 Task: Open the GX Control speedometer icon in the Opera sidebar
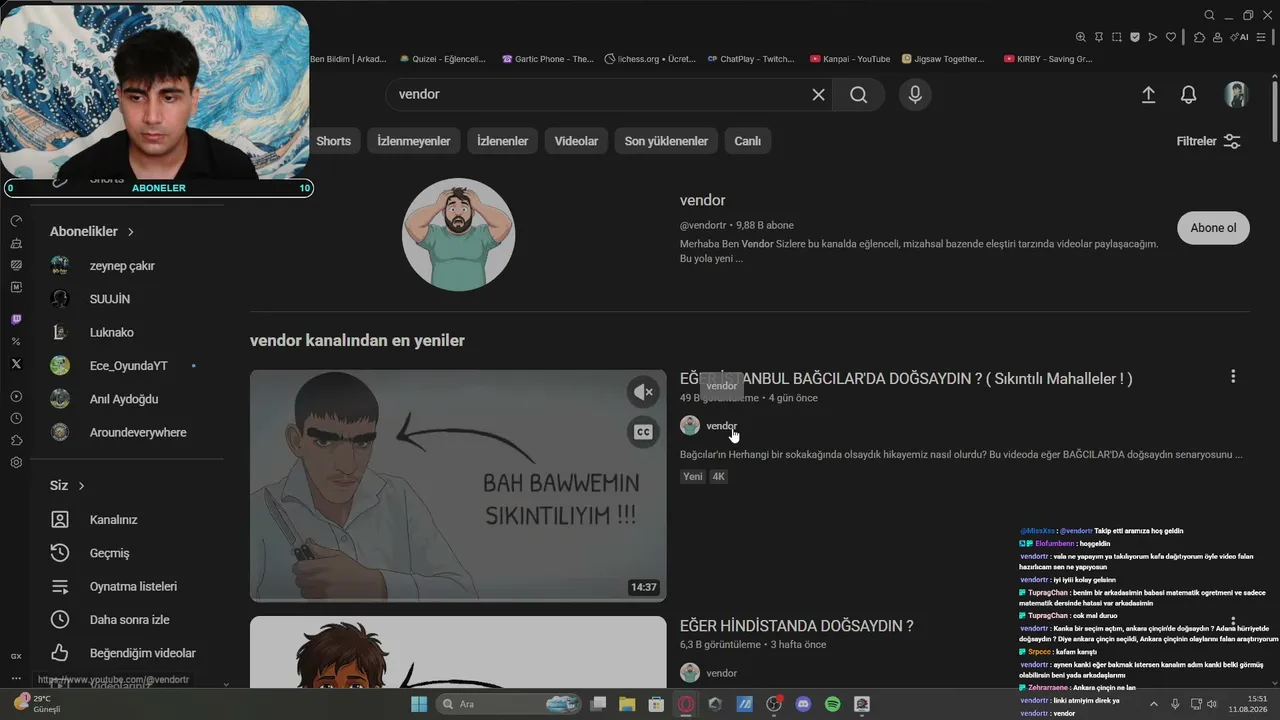(16, 220)
